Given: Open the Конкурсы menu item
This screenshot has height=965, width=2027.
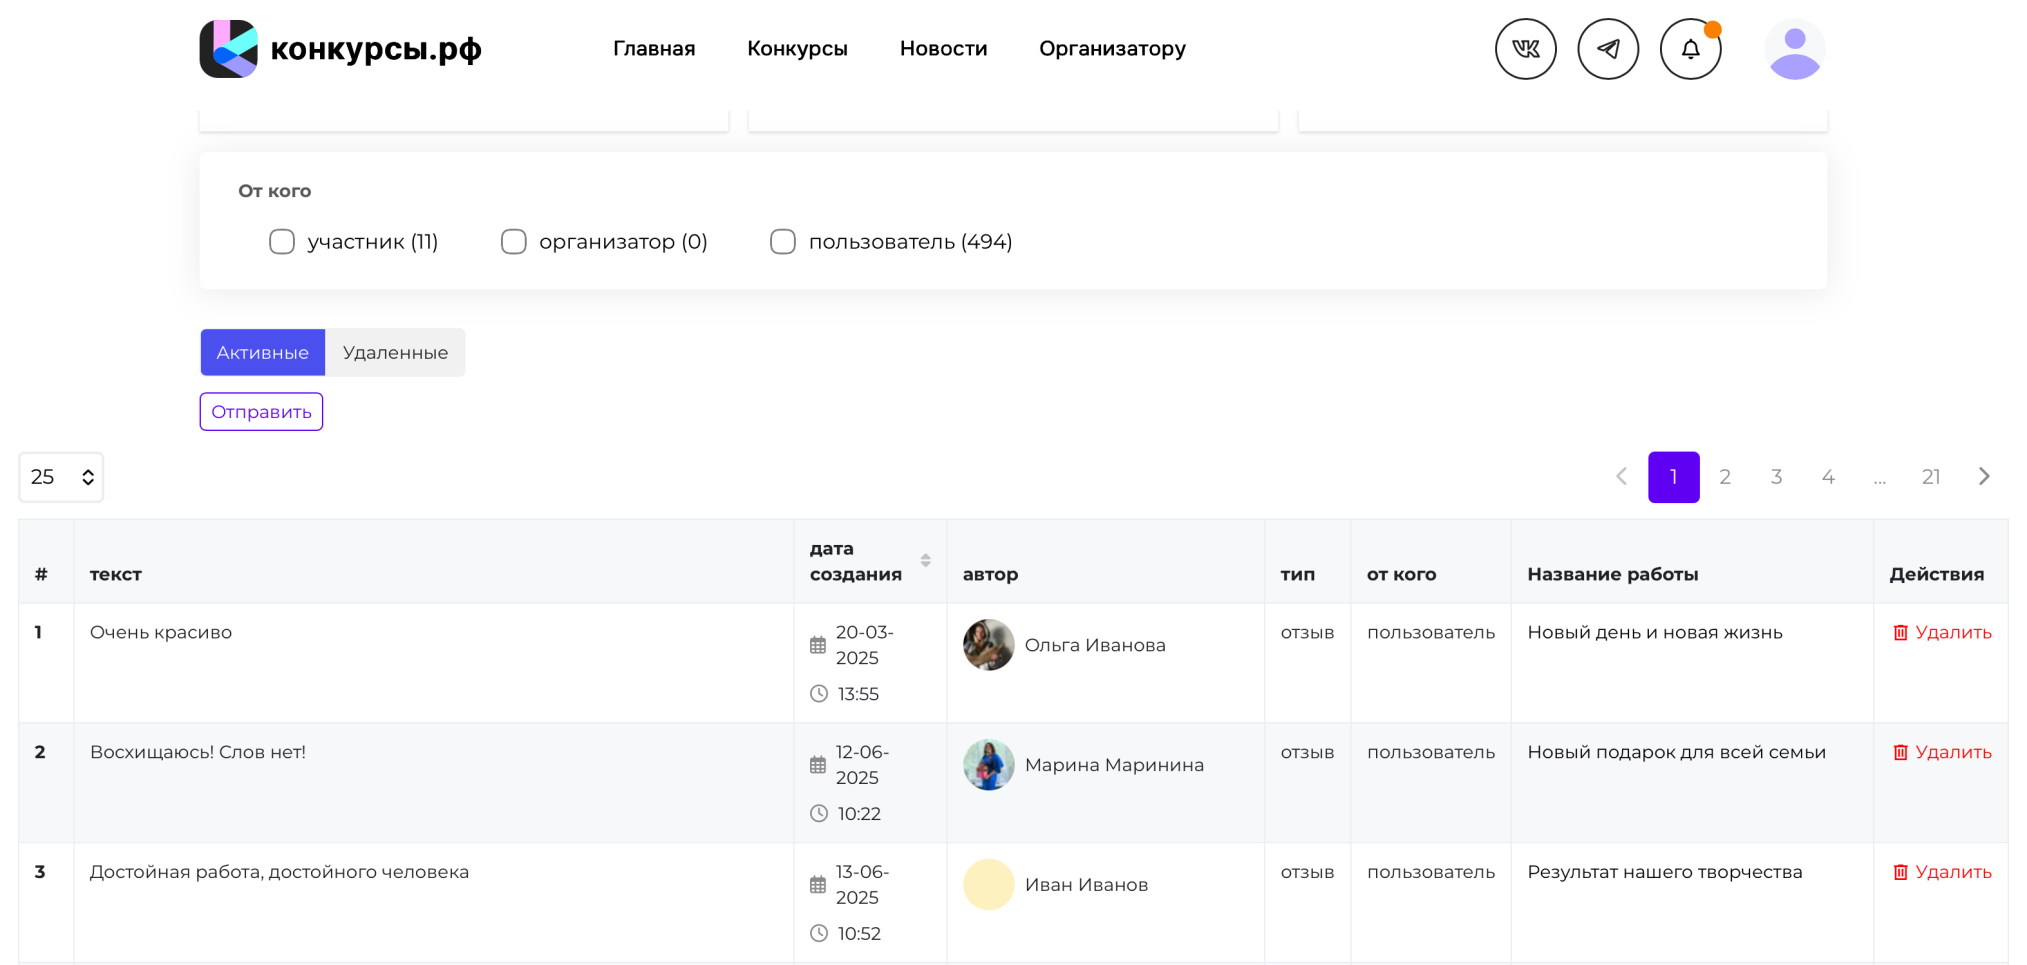Looking at the screenshot, I should click(797, 49).
